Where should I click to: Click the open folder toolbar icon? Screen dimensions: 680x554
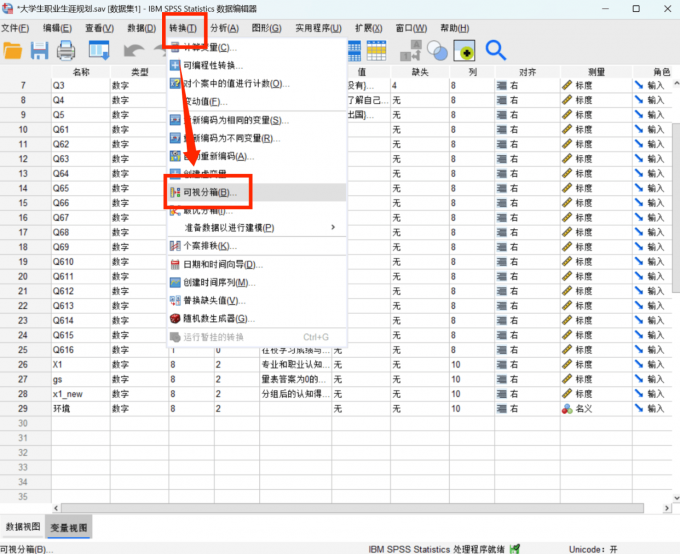13,51
